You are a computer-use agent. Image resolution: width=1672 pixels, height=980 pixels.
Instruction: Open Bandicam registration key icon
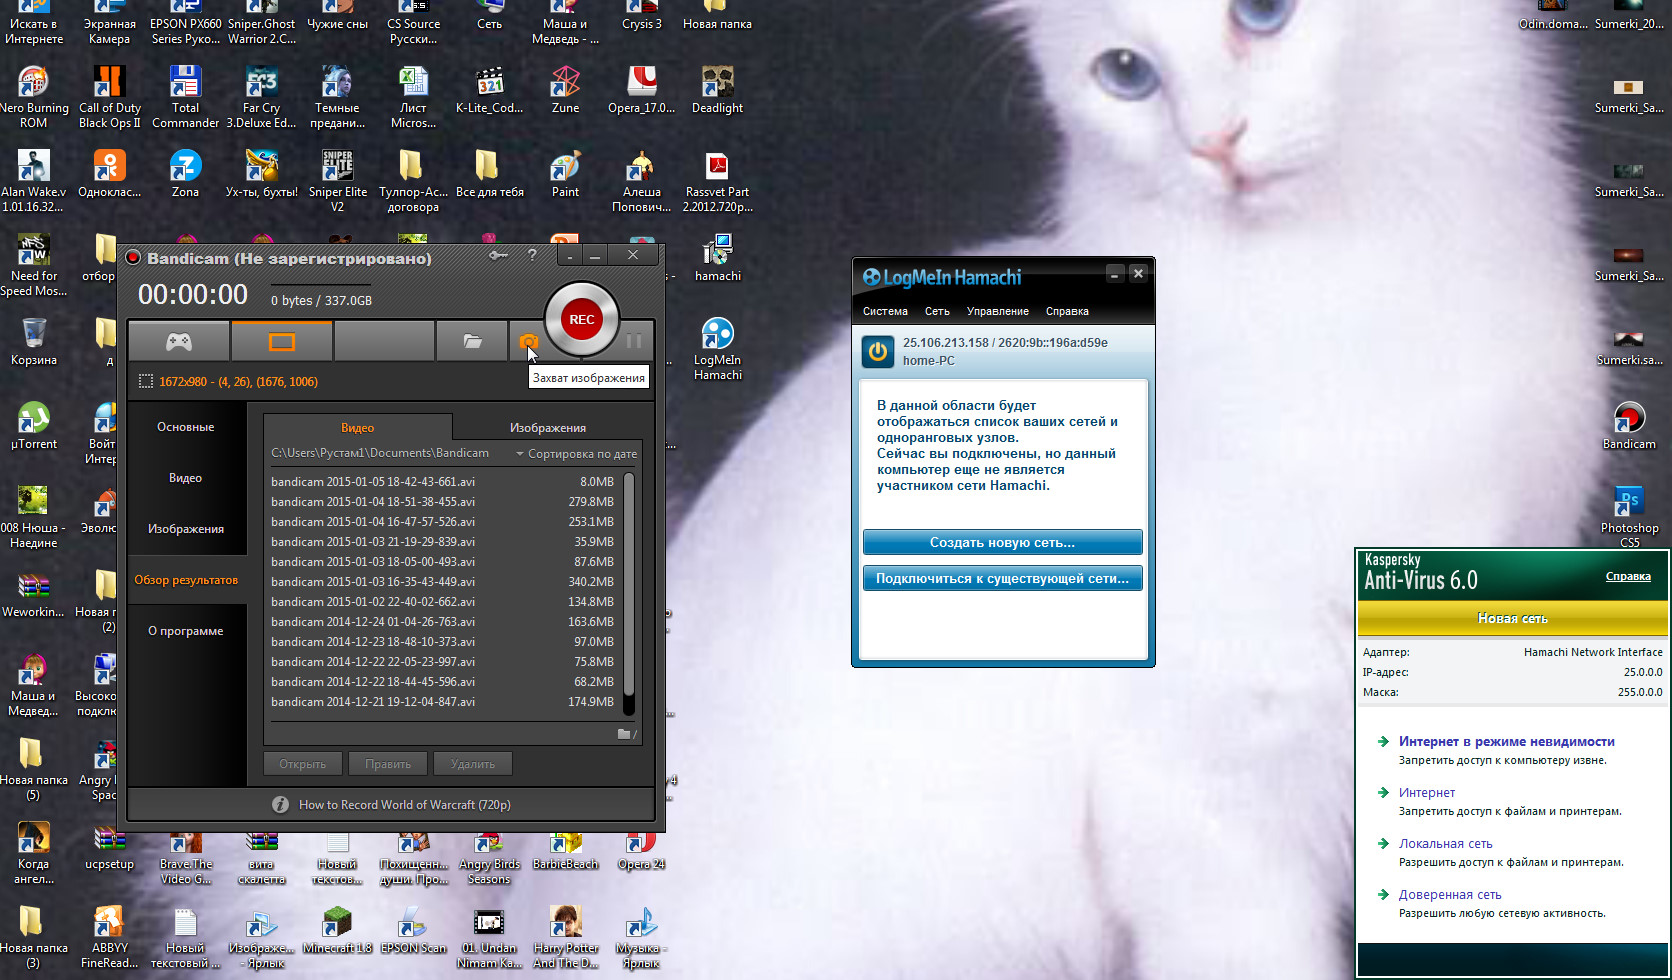tap(499, 256)
